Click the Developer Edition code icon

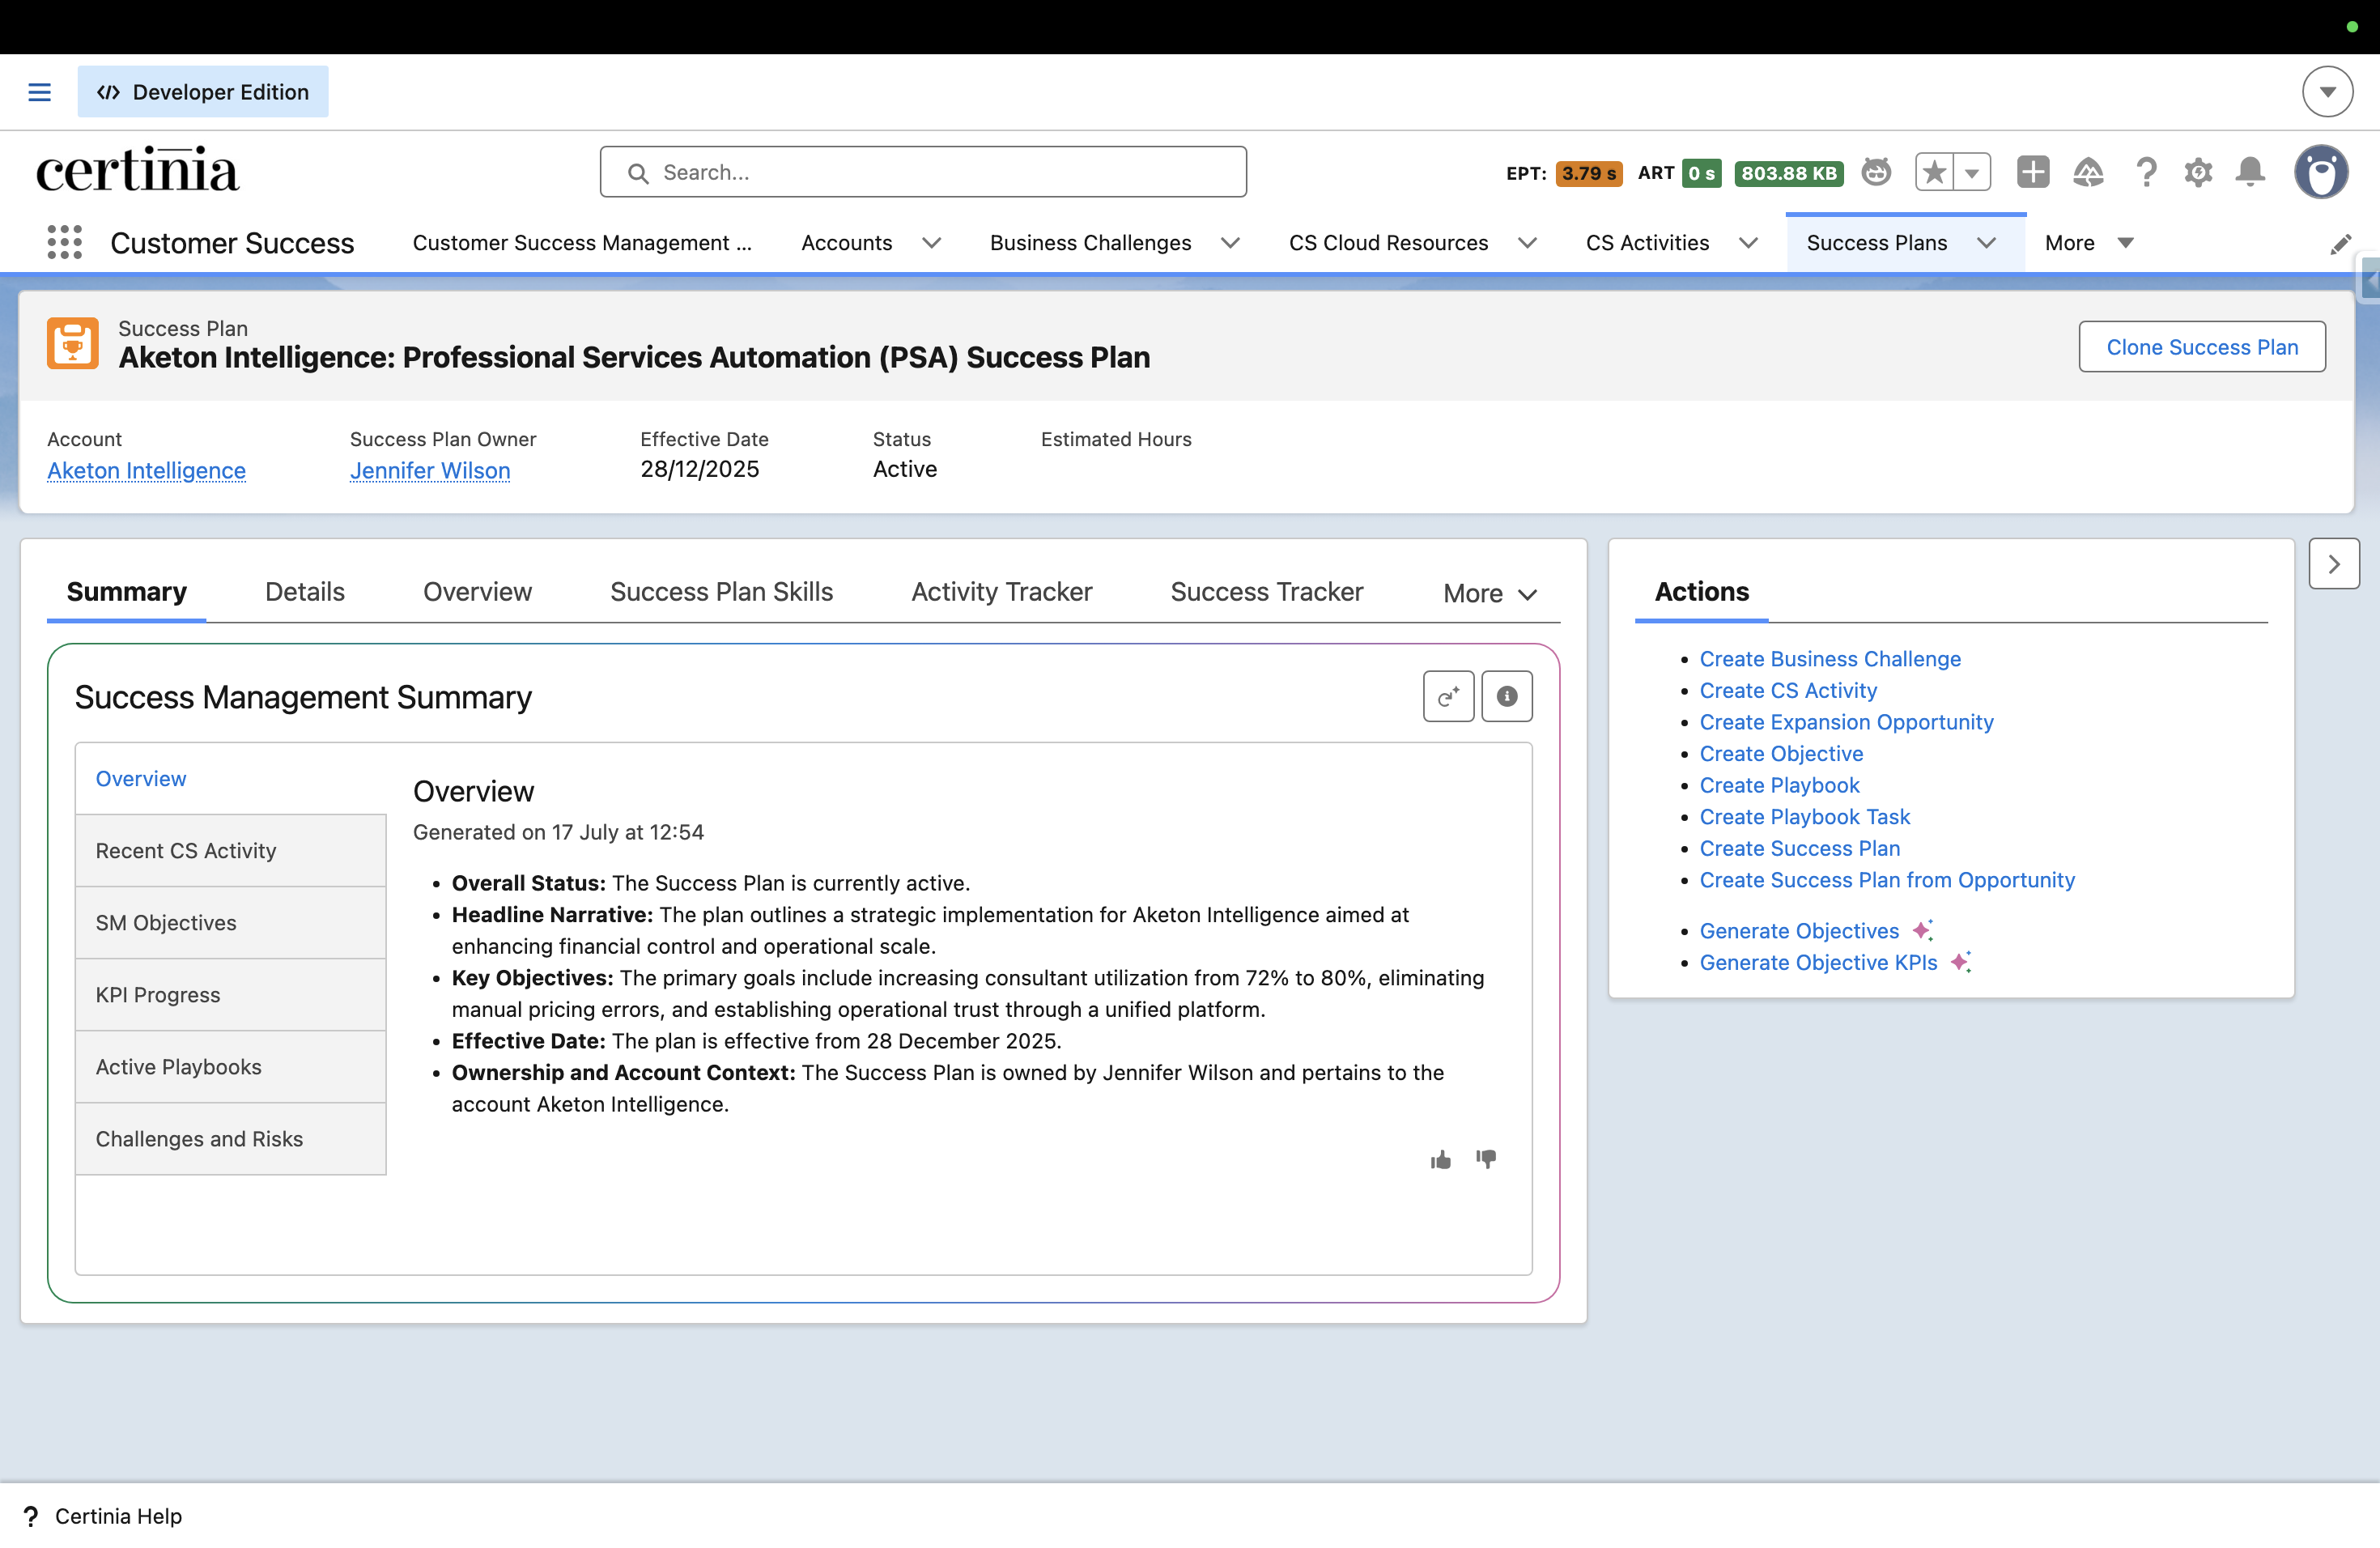click(108, 92)
